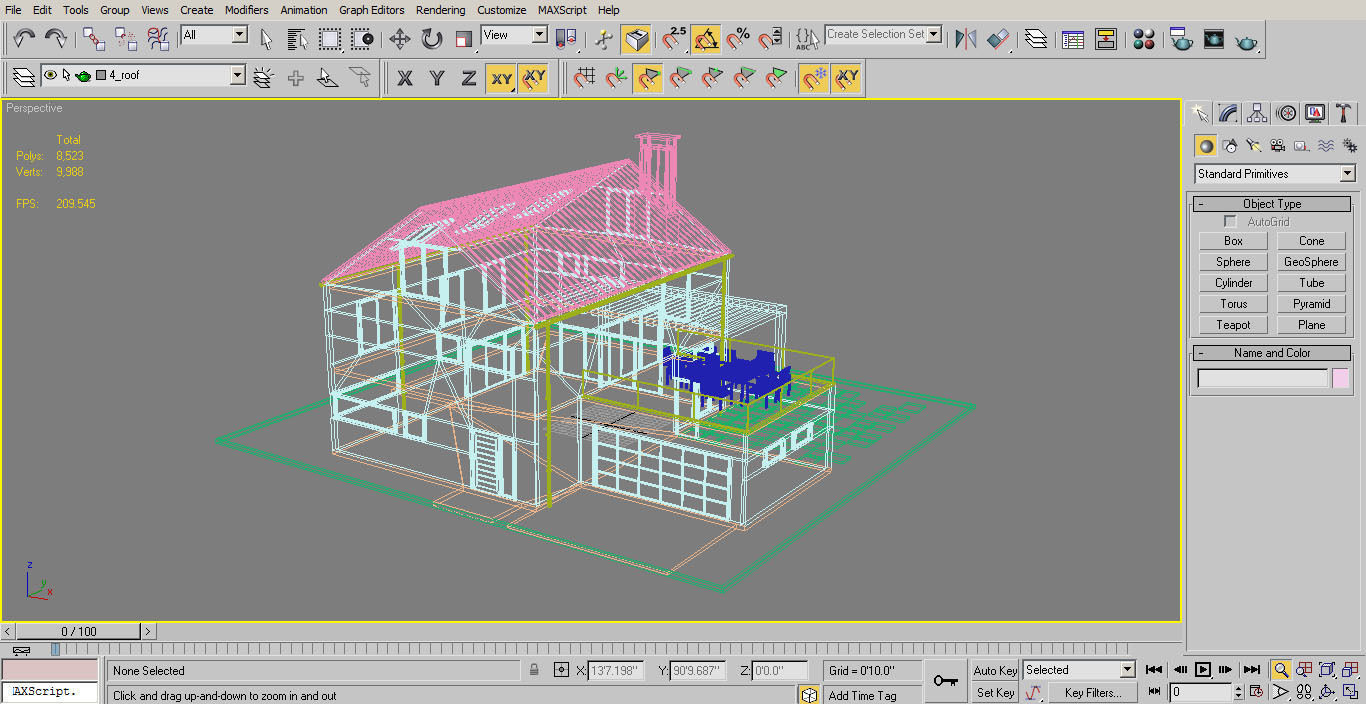Image resolution: width=1366 pixels, height=704 pixels.
Task: Toggle the Percent Snap button
Action: point(738,39)
